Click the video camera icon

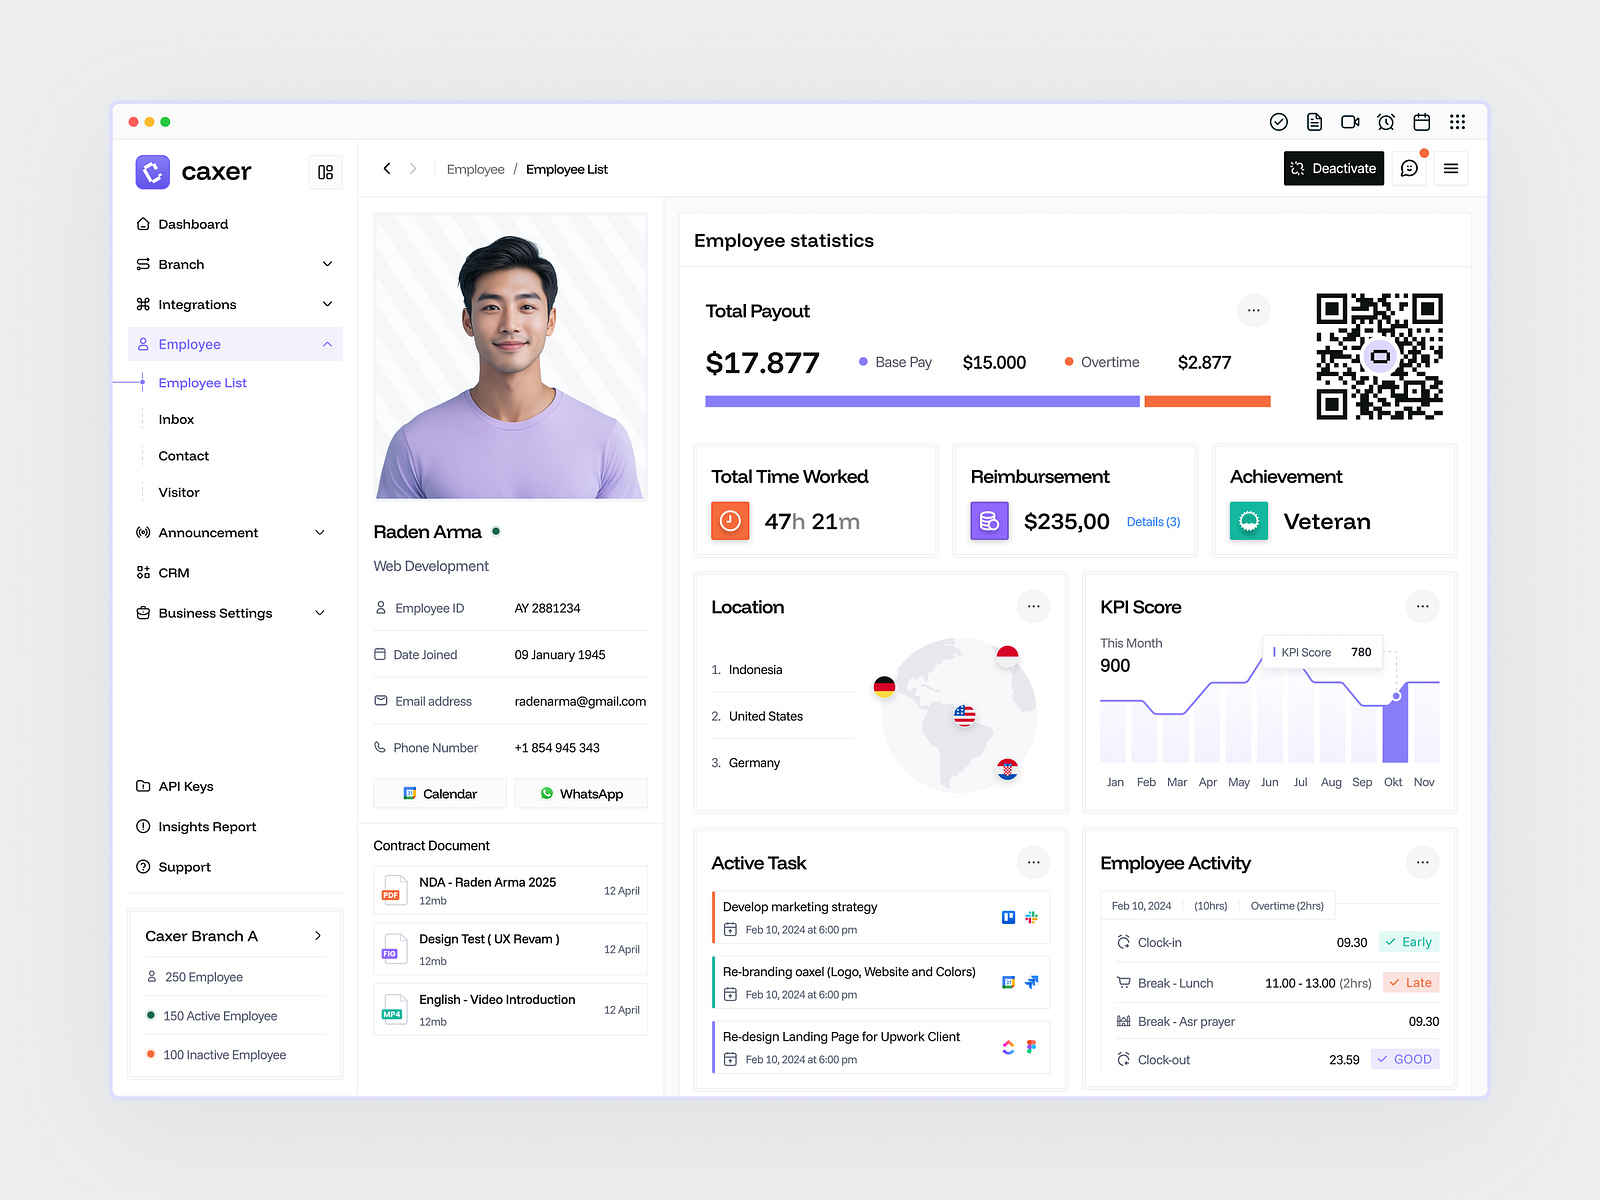(x=1350, y=122)
